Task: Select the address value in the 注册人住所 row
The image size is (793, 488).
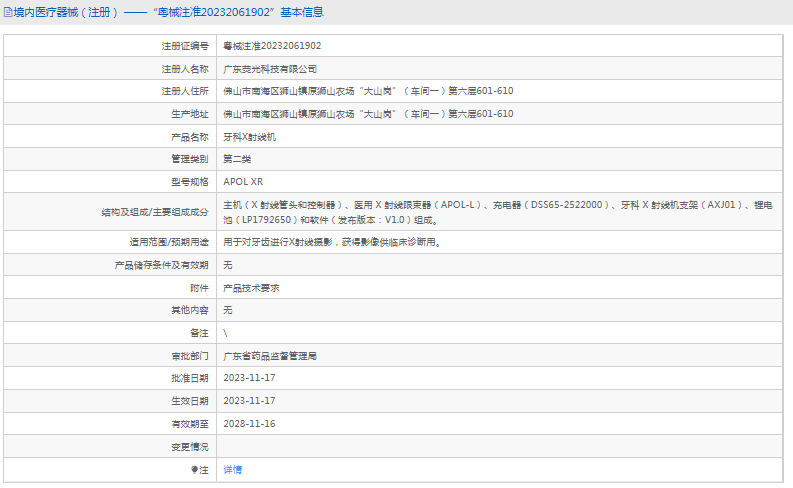Action: coord(368,91)
